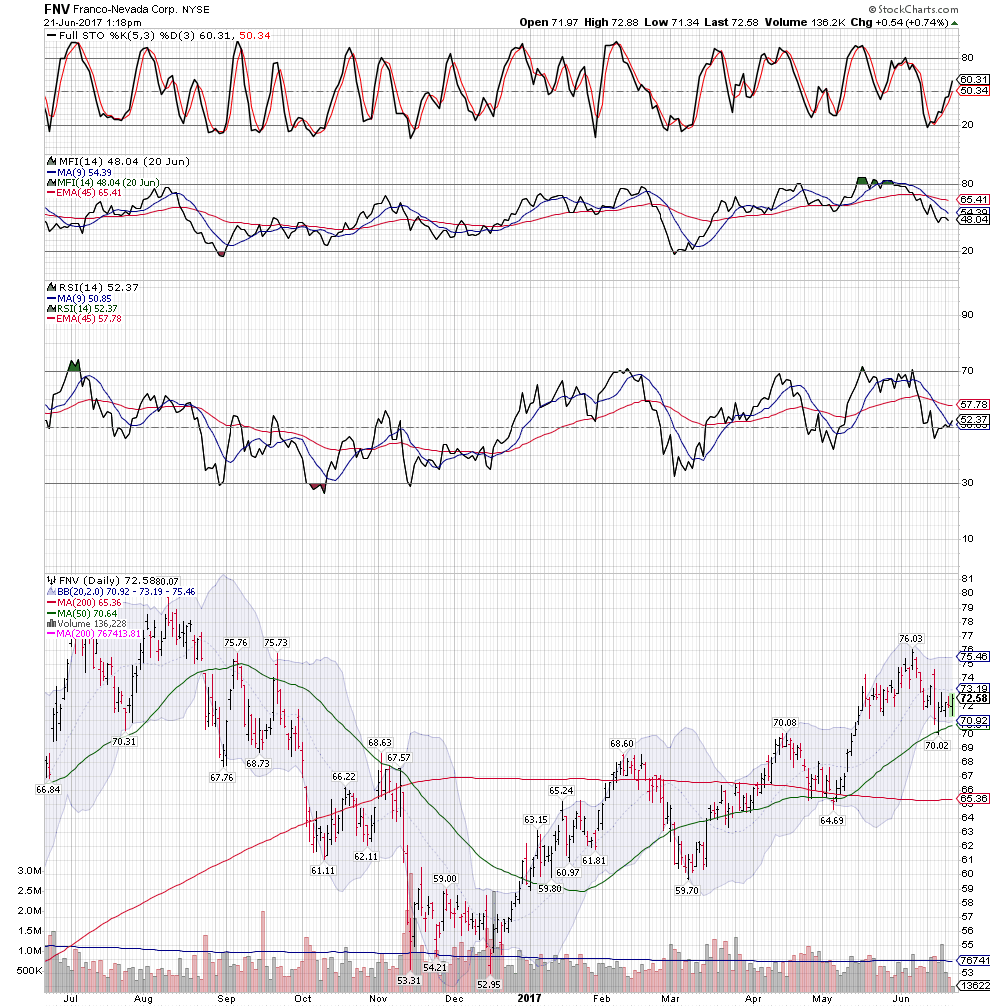Click the Low 71.34 quote value
The height and width of the screenshot is (1007, 990).
(x=671, y=22)
